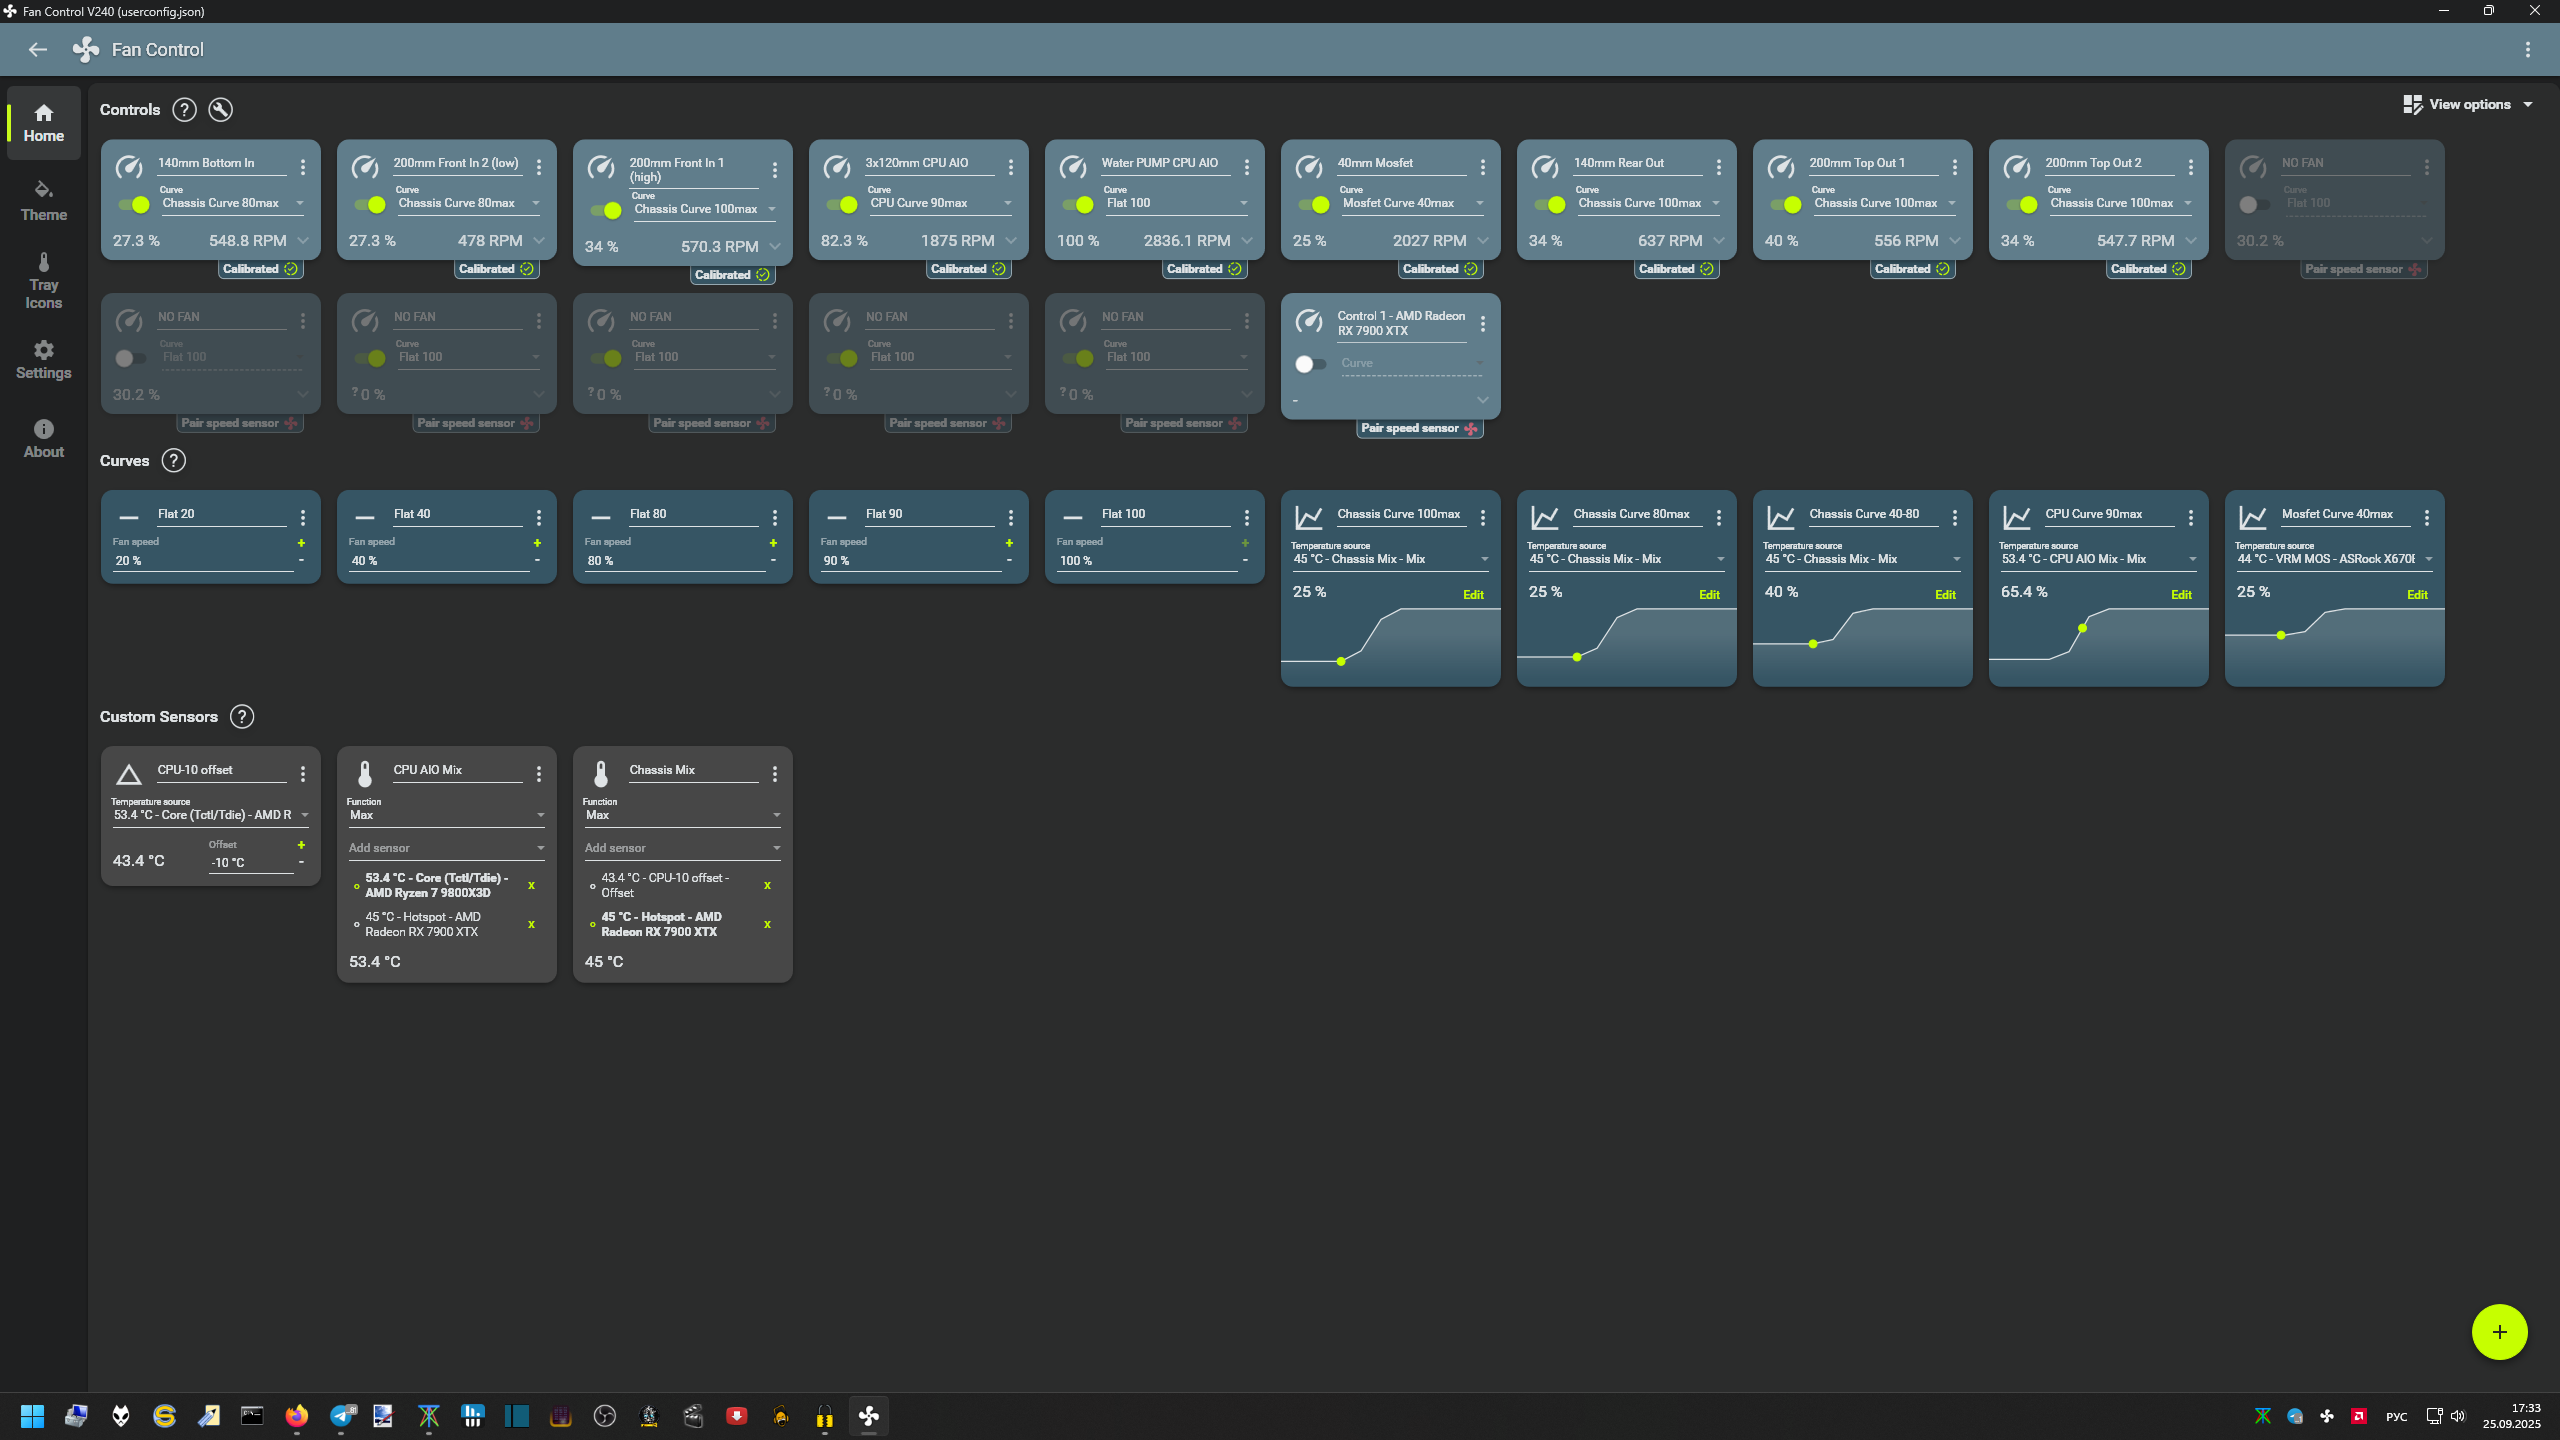Viewport: 2560px width, 1440px height.
Task: Toggle Water PUMP CPU AIO control off
Action: coord(1078,205)
